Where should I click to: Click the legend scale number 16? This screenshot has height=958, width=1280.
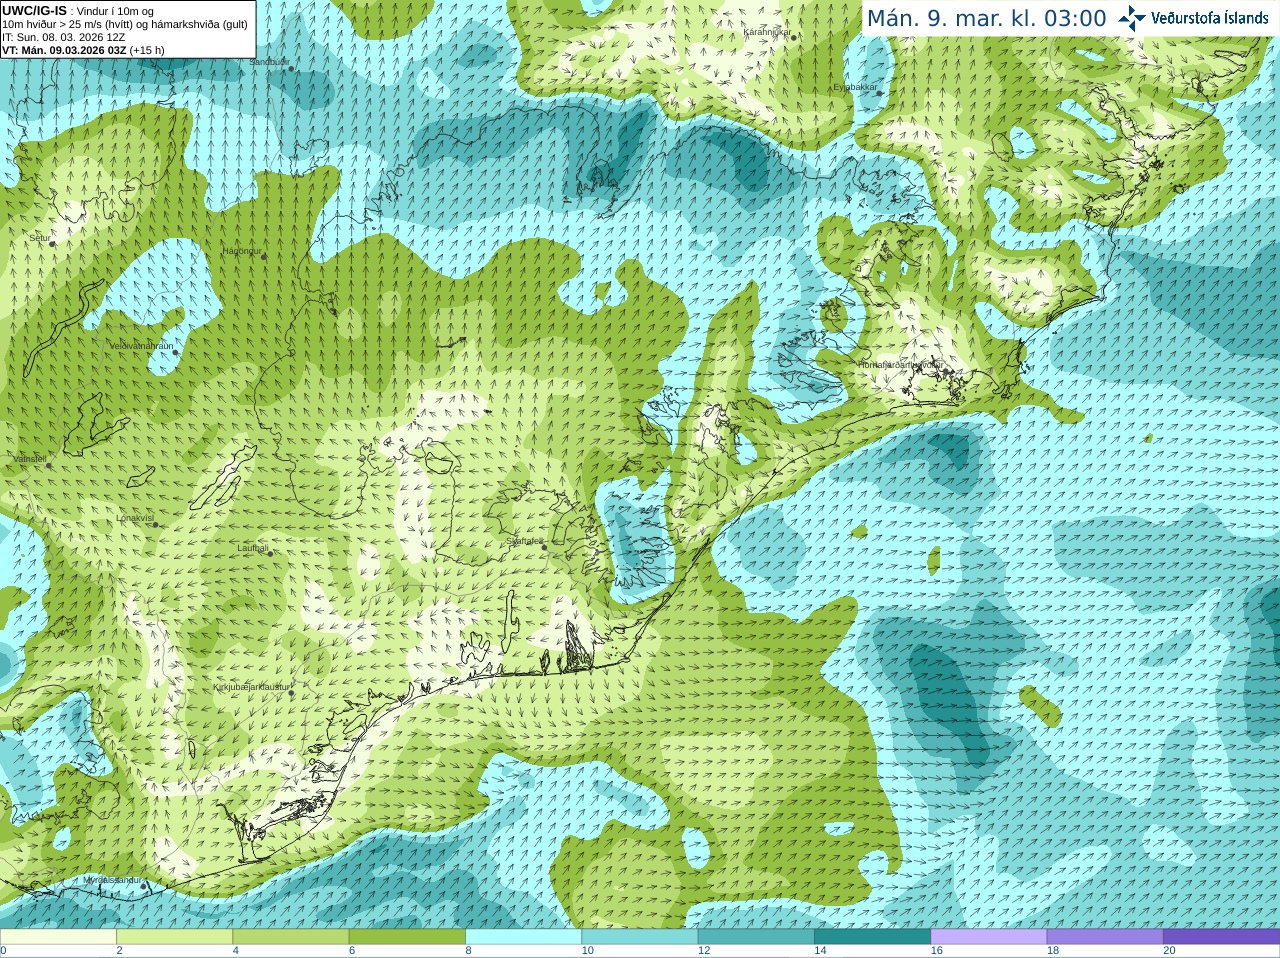(936, 951)
